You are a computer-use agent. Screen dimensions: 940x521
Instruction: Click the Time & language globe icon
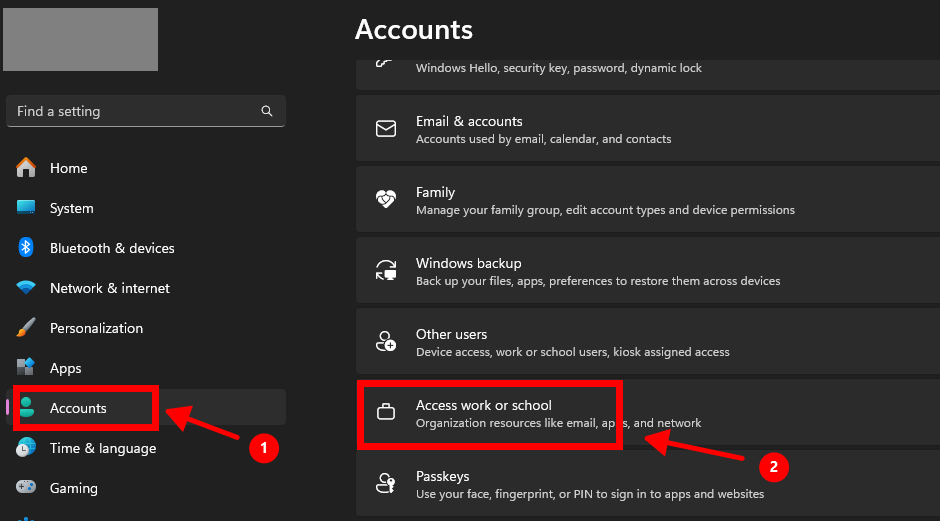(26, 448)
